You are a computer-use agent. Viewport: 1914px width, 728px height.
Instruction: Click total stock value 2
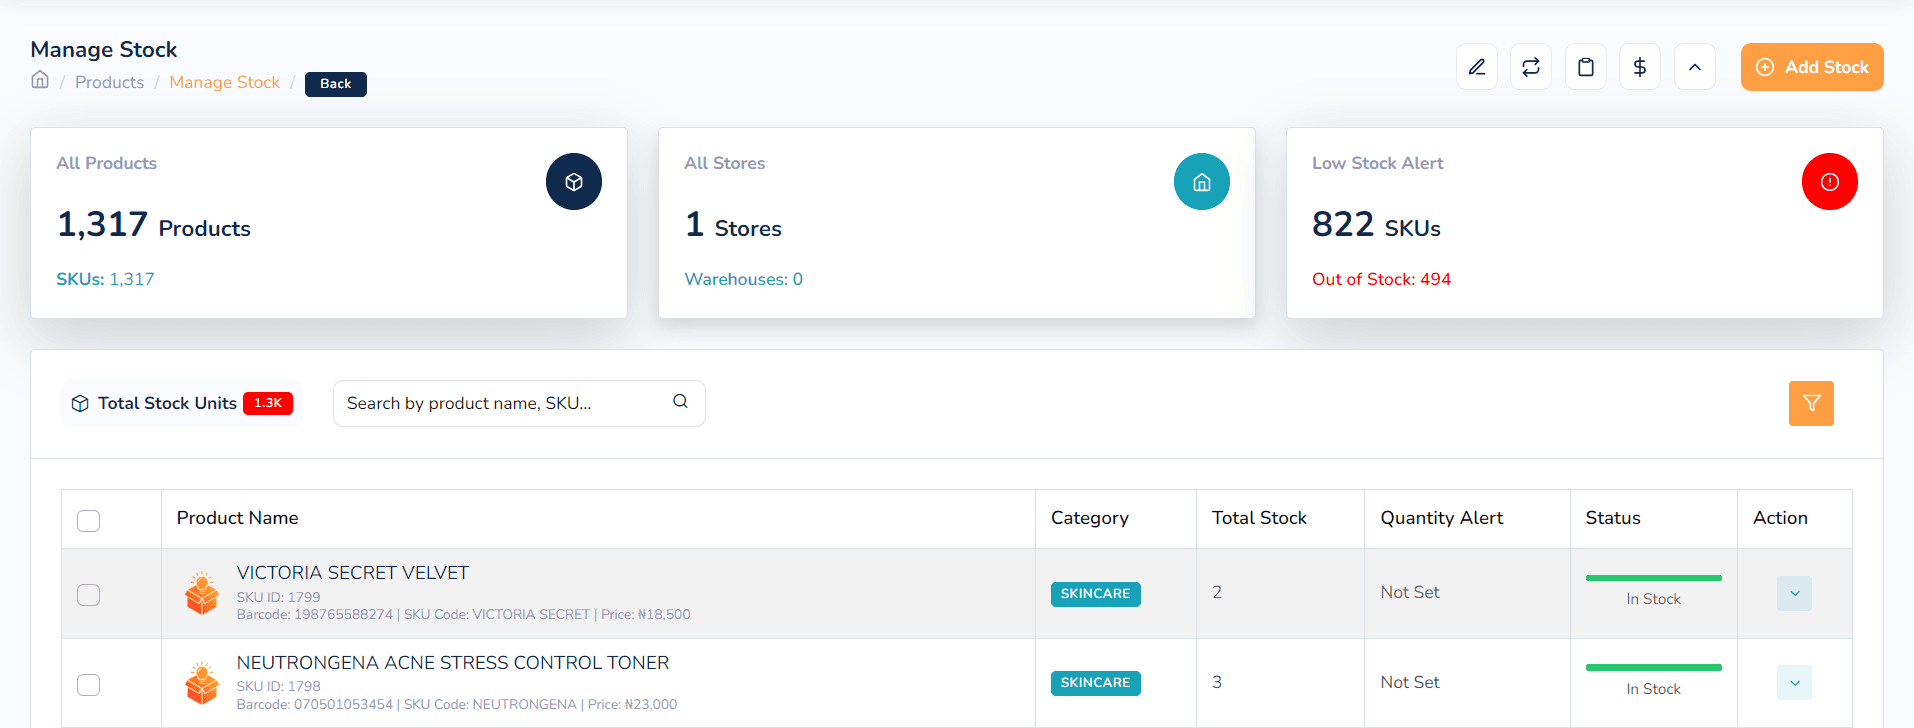[x=1217, y=592]
